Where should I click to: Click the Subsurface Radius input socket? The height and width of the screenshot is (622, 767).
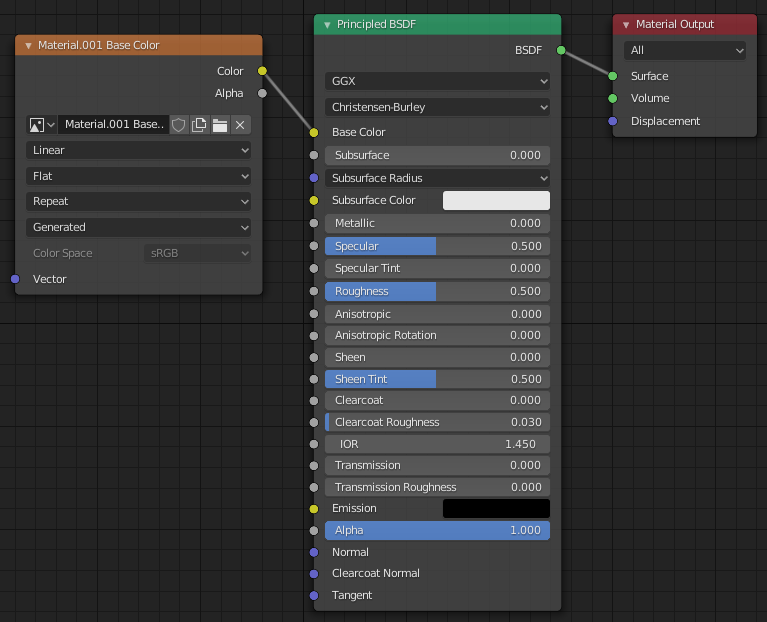314,178
